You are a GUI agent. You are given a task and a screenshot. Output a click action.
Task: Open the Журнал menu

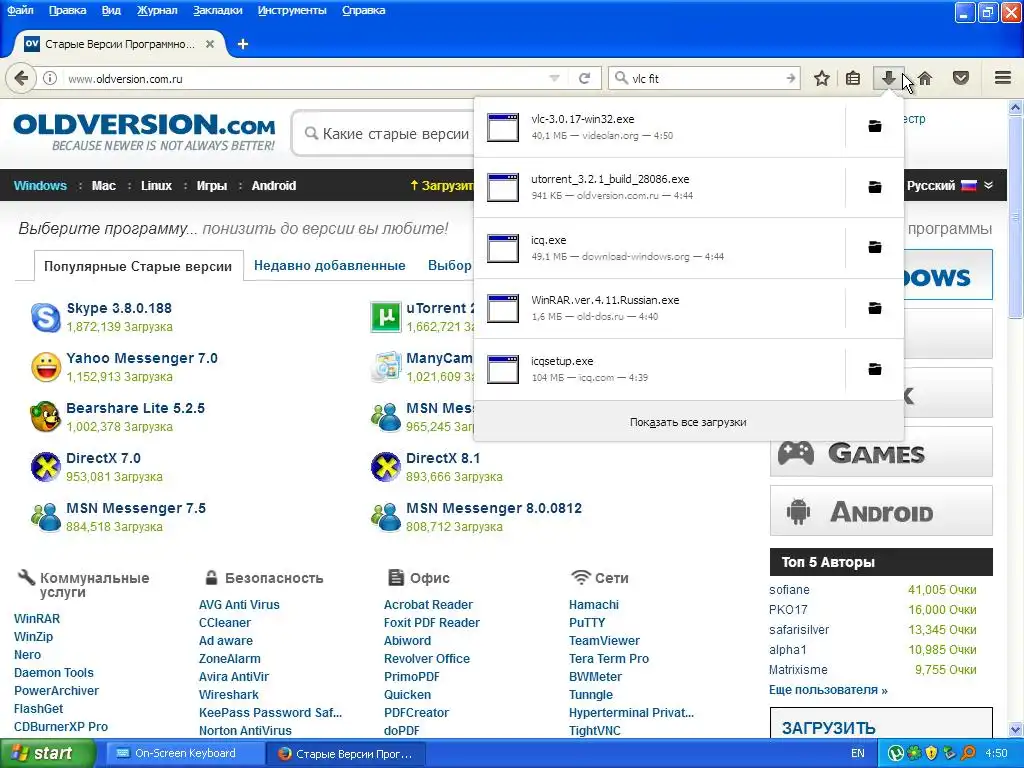157,10
